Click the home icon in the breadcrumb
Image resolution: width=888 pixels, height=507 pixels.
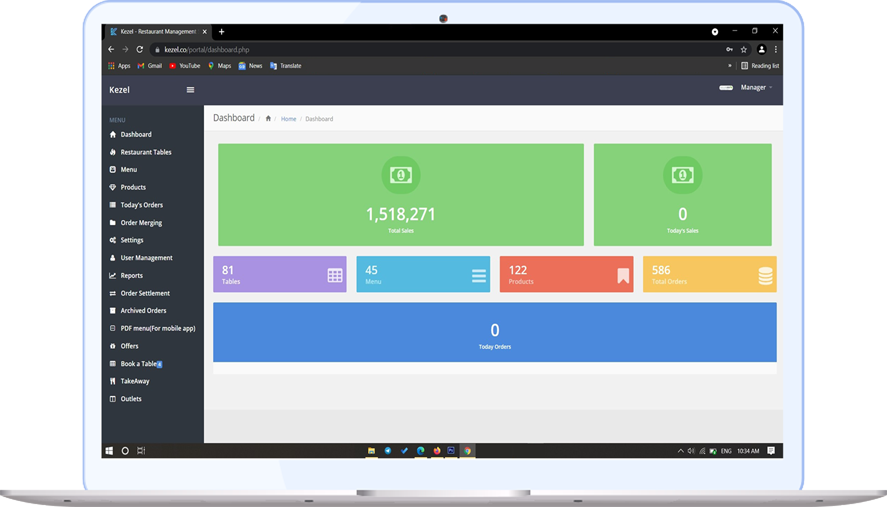pyautogui.click(x=268, y=119)
